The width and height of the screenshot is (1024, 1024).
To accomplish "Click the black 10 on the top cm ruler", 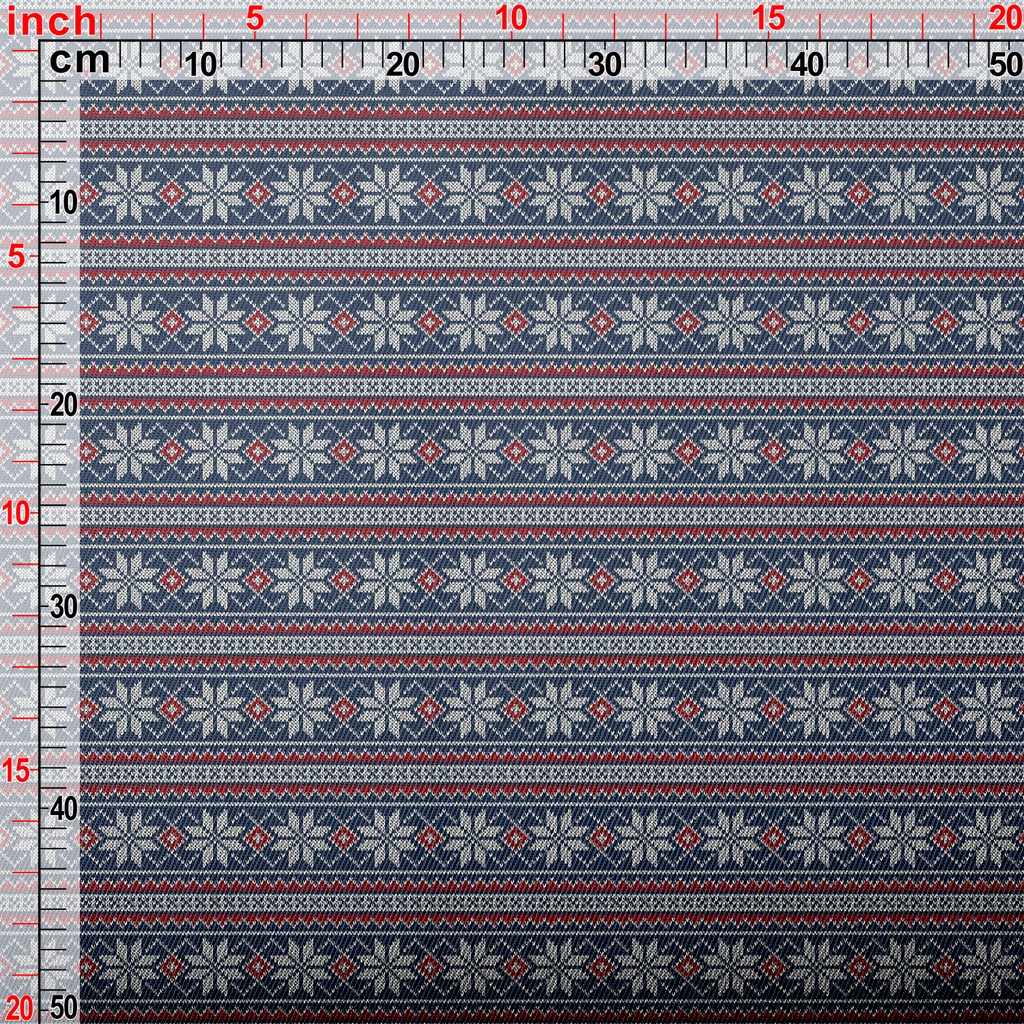I will coord(201,65).
